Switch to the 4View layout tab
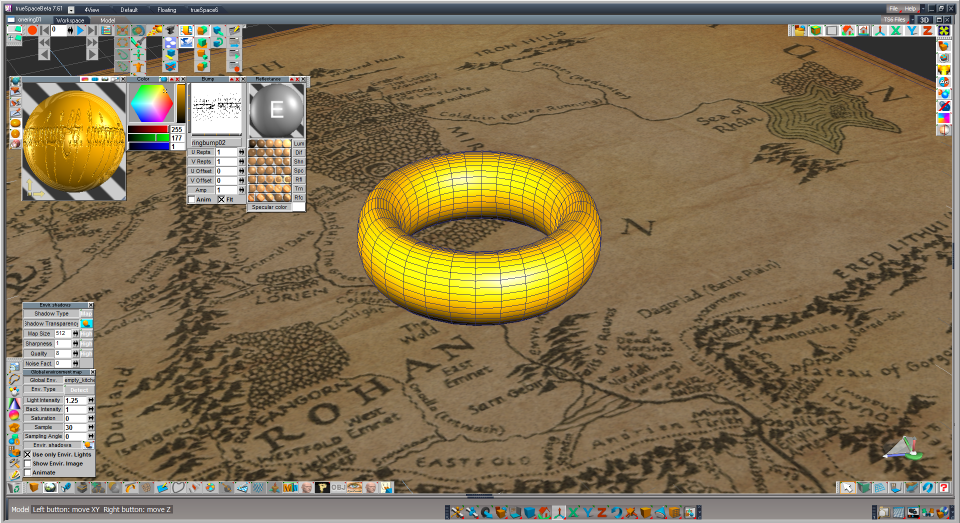 click(x=92, y=10)
